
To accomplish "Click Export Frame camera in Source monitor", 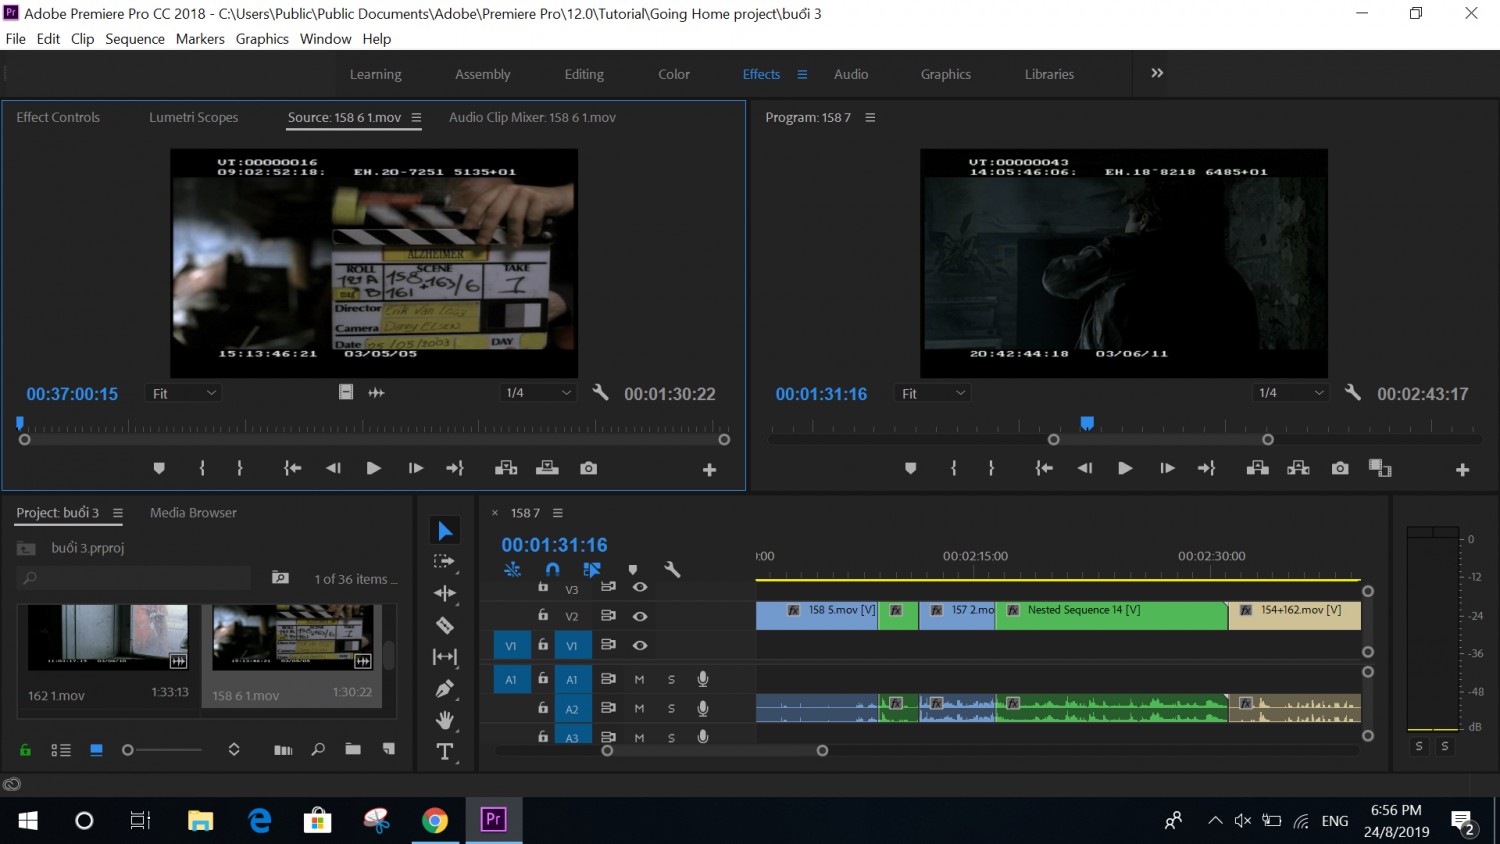I will tap(588, 468).
